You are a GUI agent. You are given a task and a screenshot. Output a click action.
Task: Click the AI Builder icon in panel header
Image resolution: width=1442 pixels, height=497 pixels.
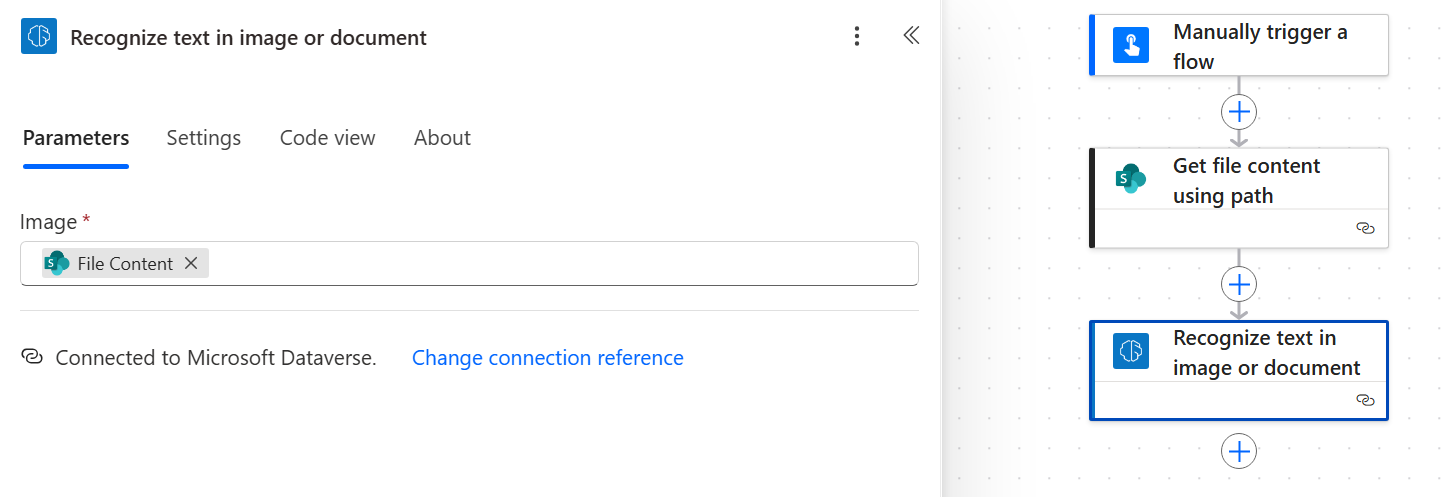[39, 37]
